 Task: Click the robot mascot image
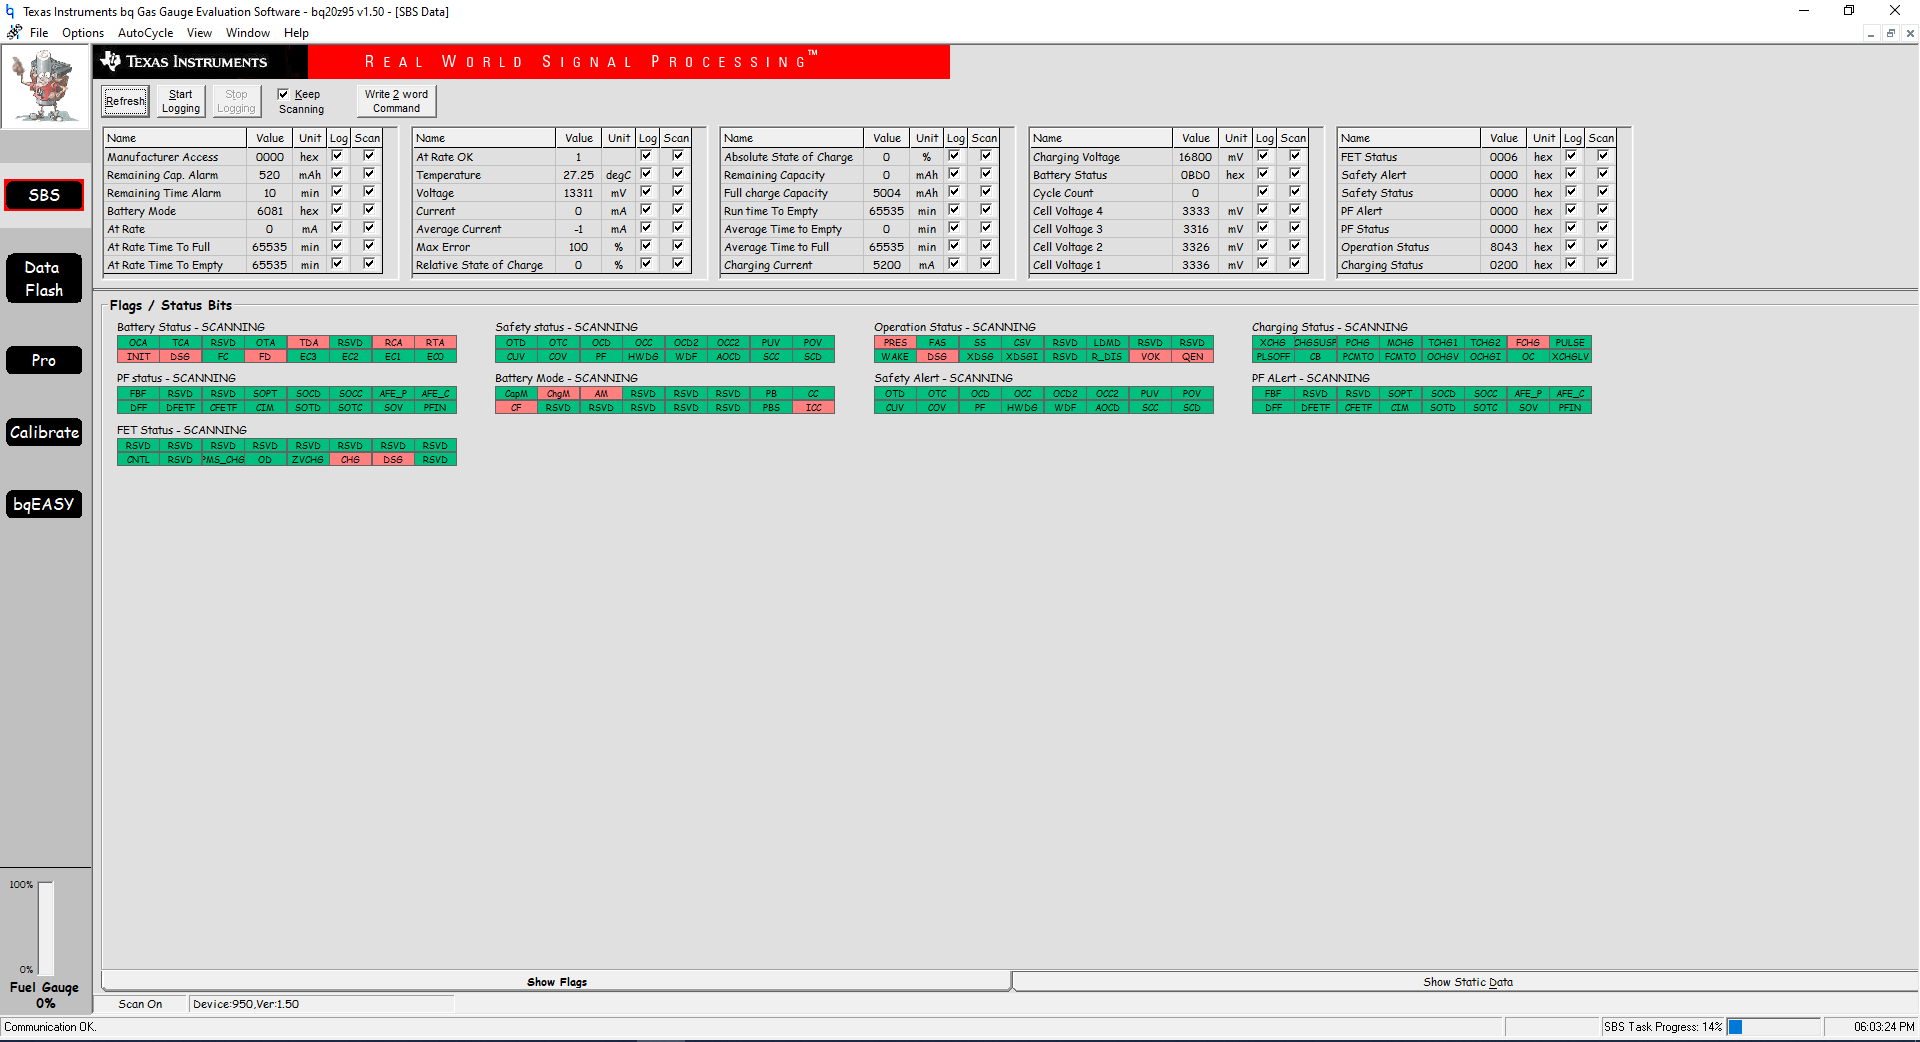coord(45,87)
